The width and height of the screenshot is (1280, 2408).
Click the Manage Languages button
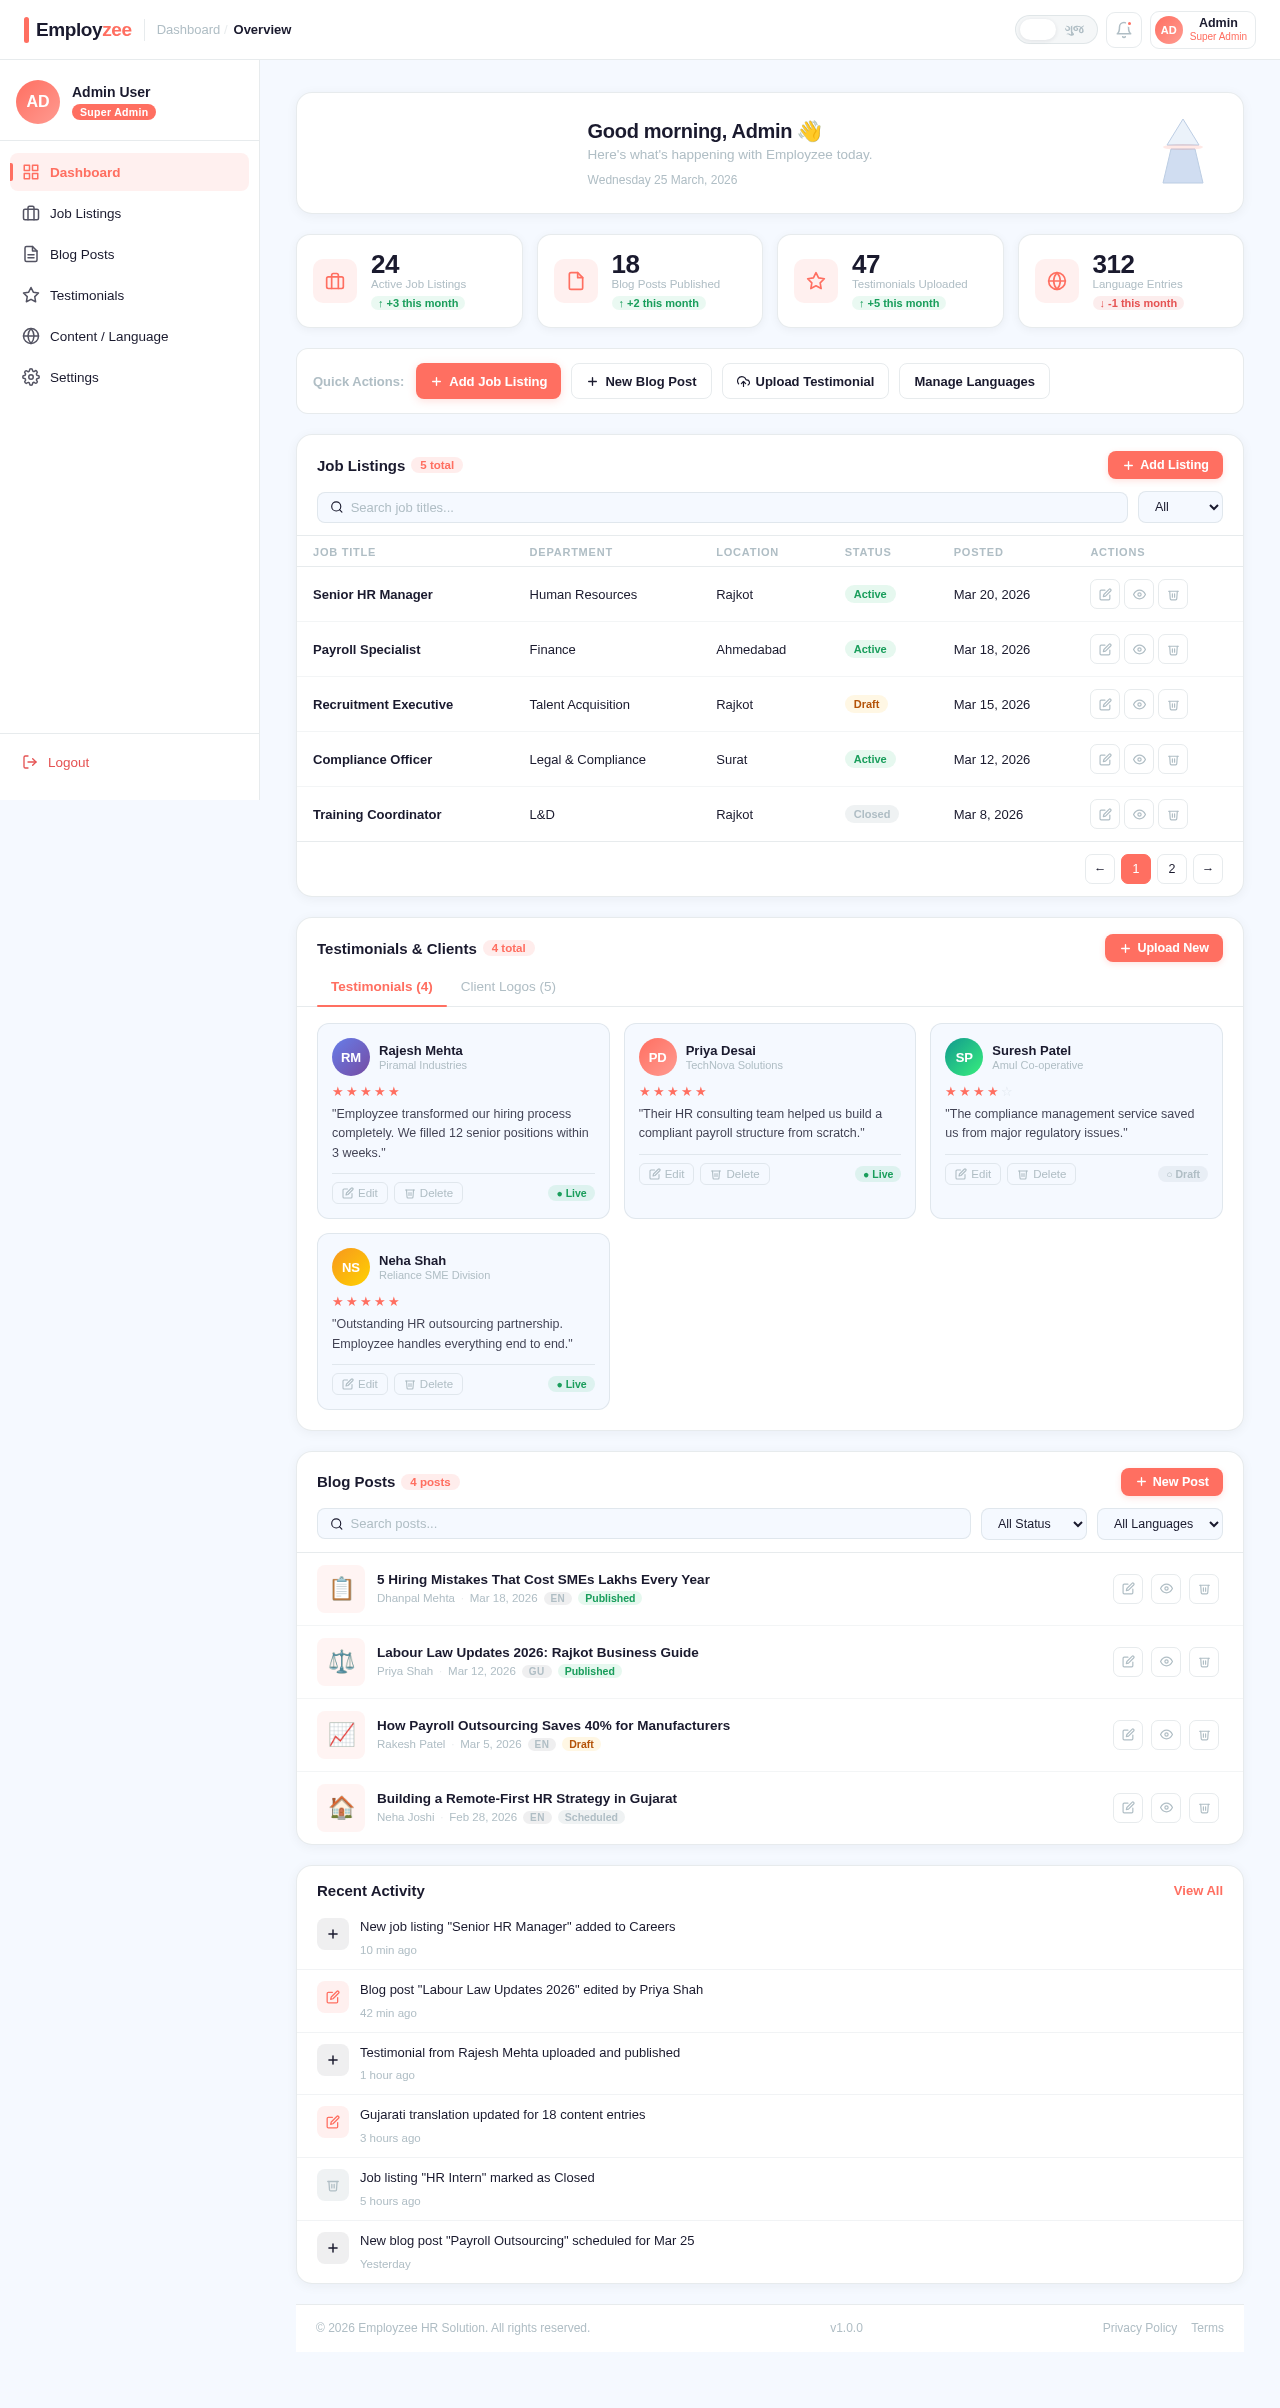coord(974,381)
